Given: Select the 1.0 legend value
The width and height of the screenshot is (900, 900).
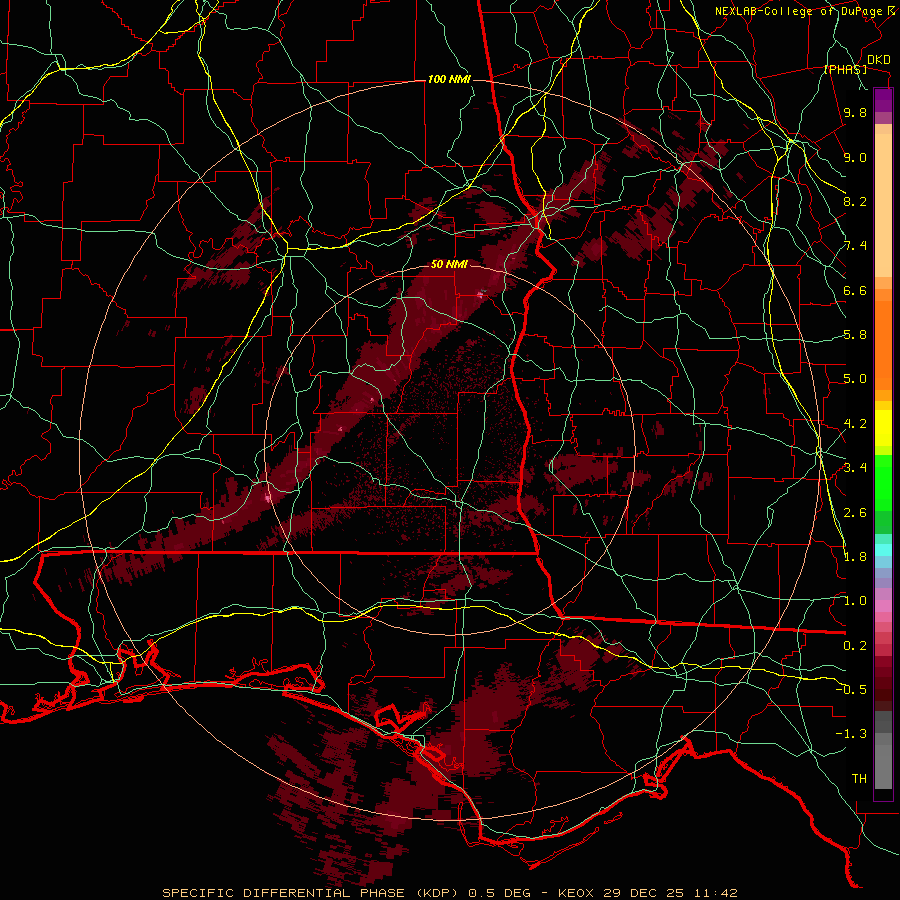Looking at the screenshot, I should (855, 601).
